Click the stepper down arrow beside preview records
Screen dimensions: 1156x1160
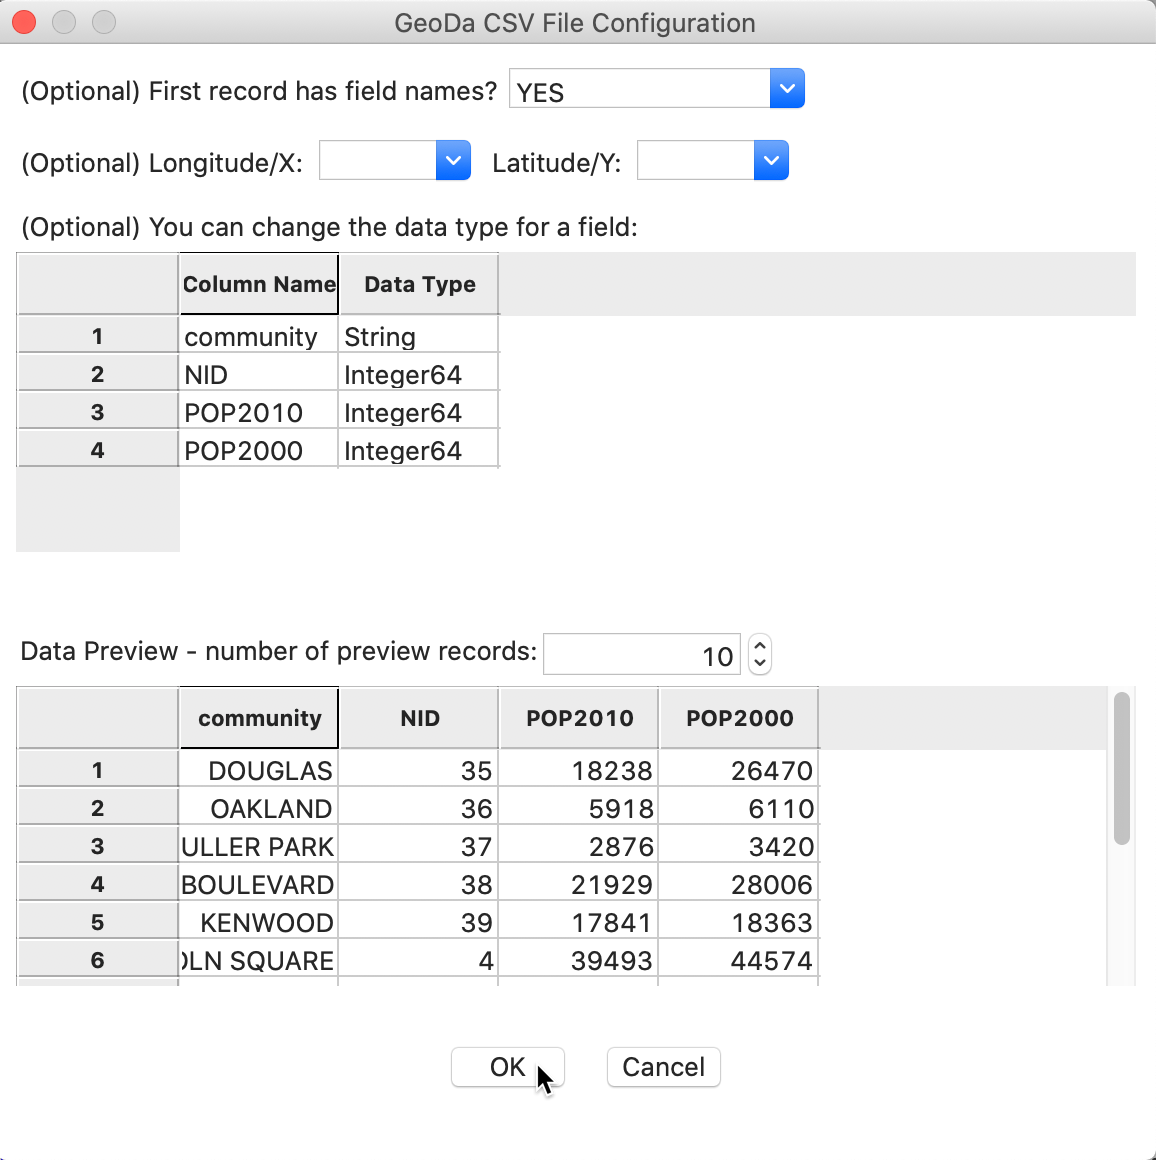(x=760, y=662)
